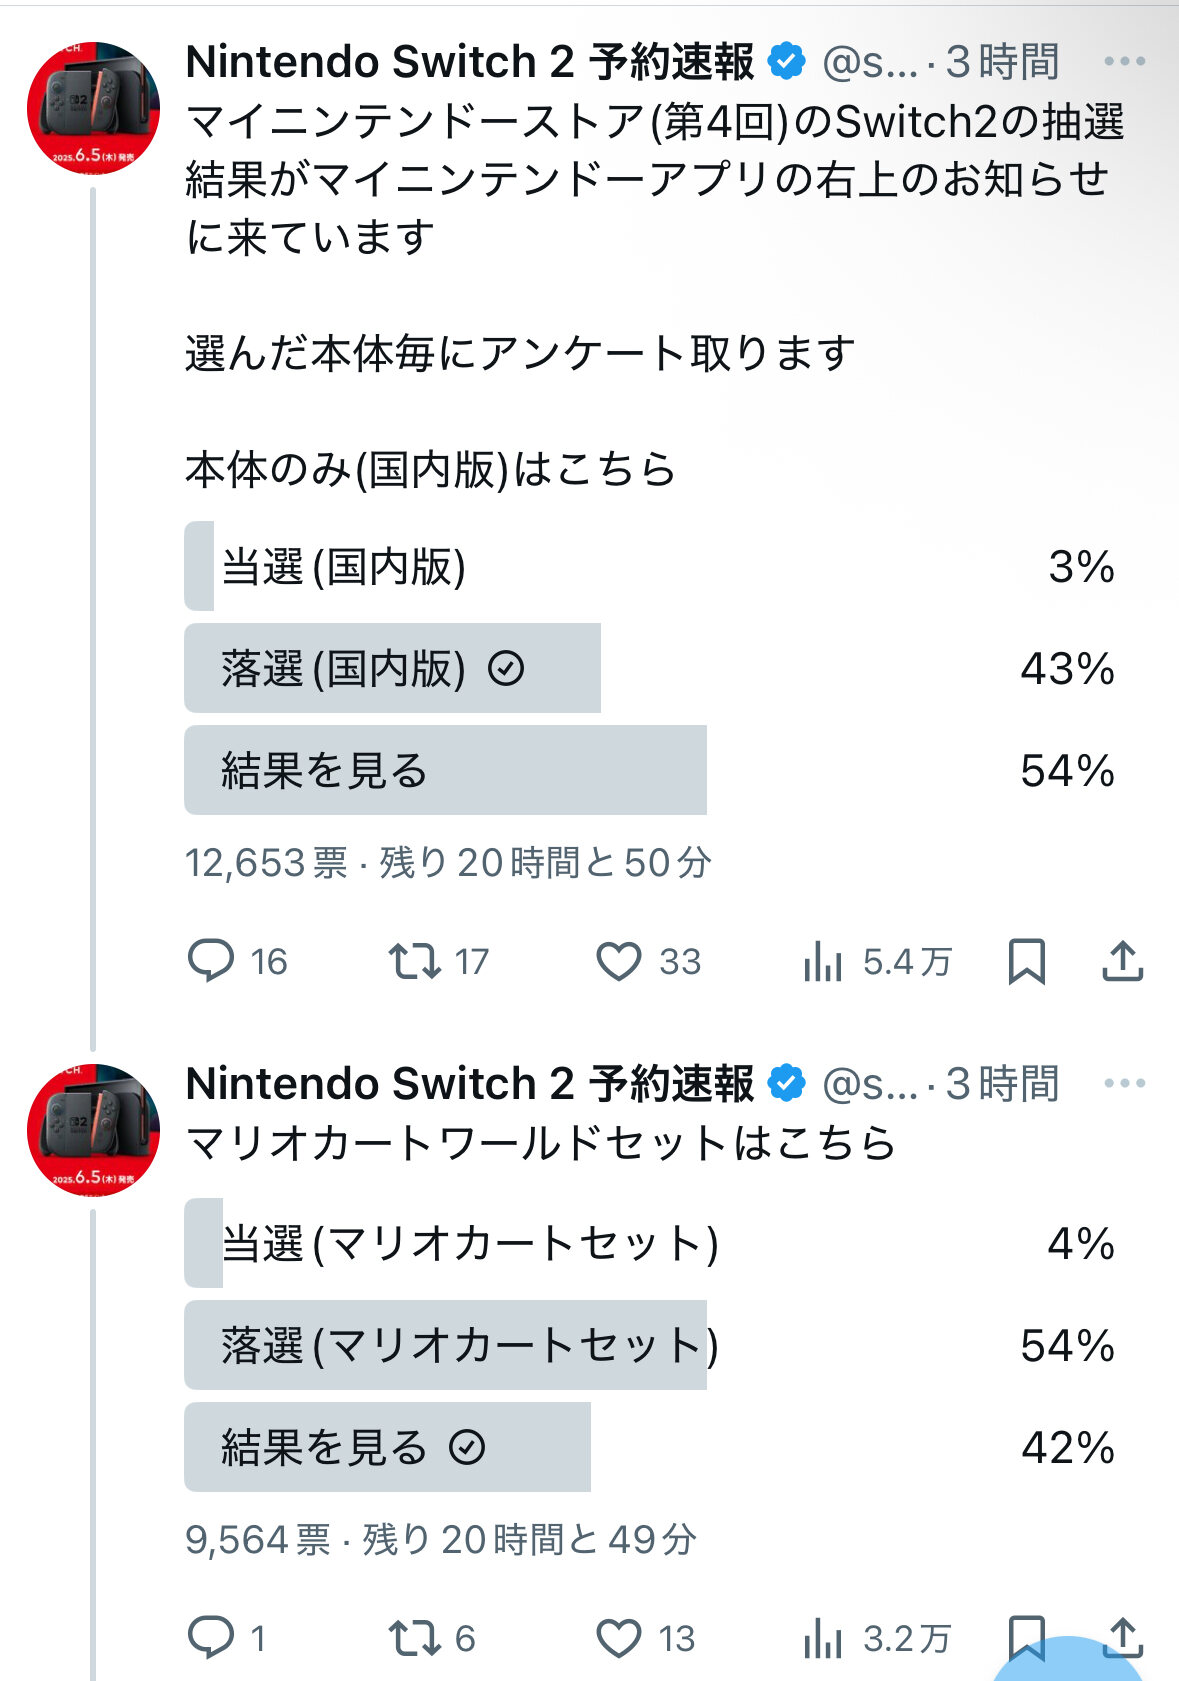
Task: Open more options menu on second tweet
Action: point(1125,1084)
